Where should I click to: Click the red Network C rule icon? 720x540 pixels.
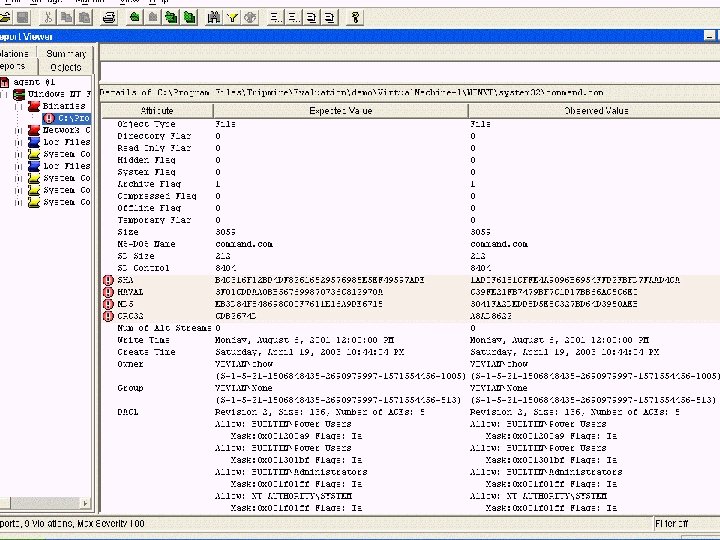click(34, 130)
